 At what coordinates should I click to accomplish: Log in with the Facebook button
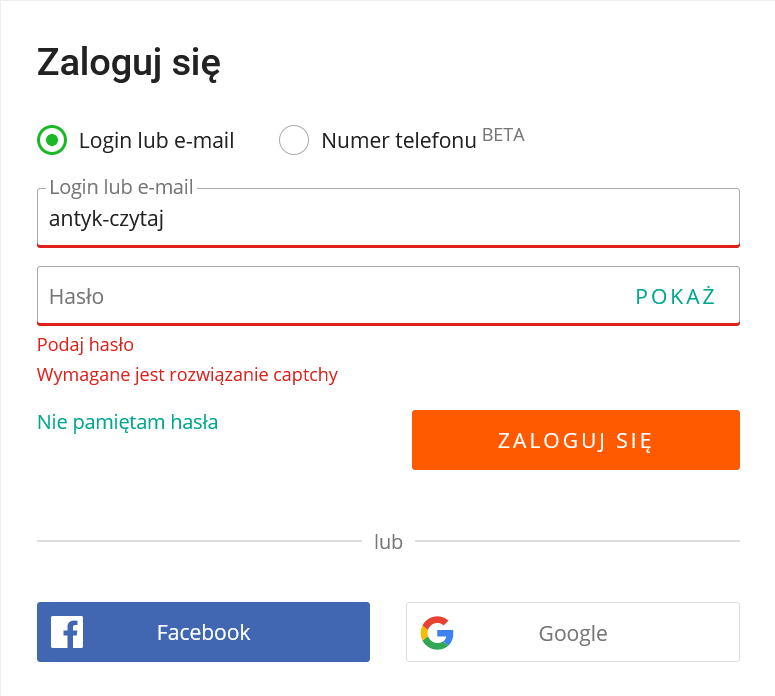[x=203, y=632]
